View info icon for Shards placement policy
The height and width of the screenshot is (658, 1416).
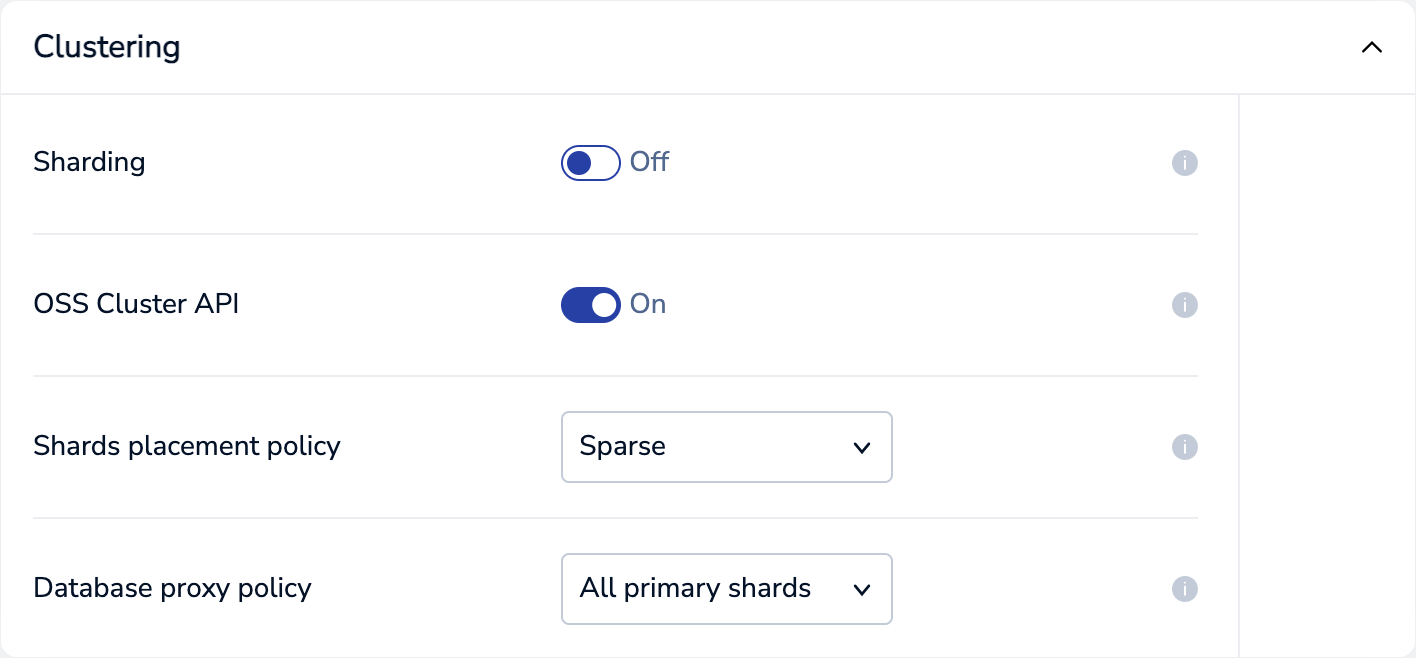1184,447
